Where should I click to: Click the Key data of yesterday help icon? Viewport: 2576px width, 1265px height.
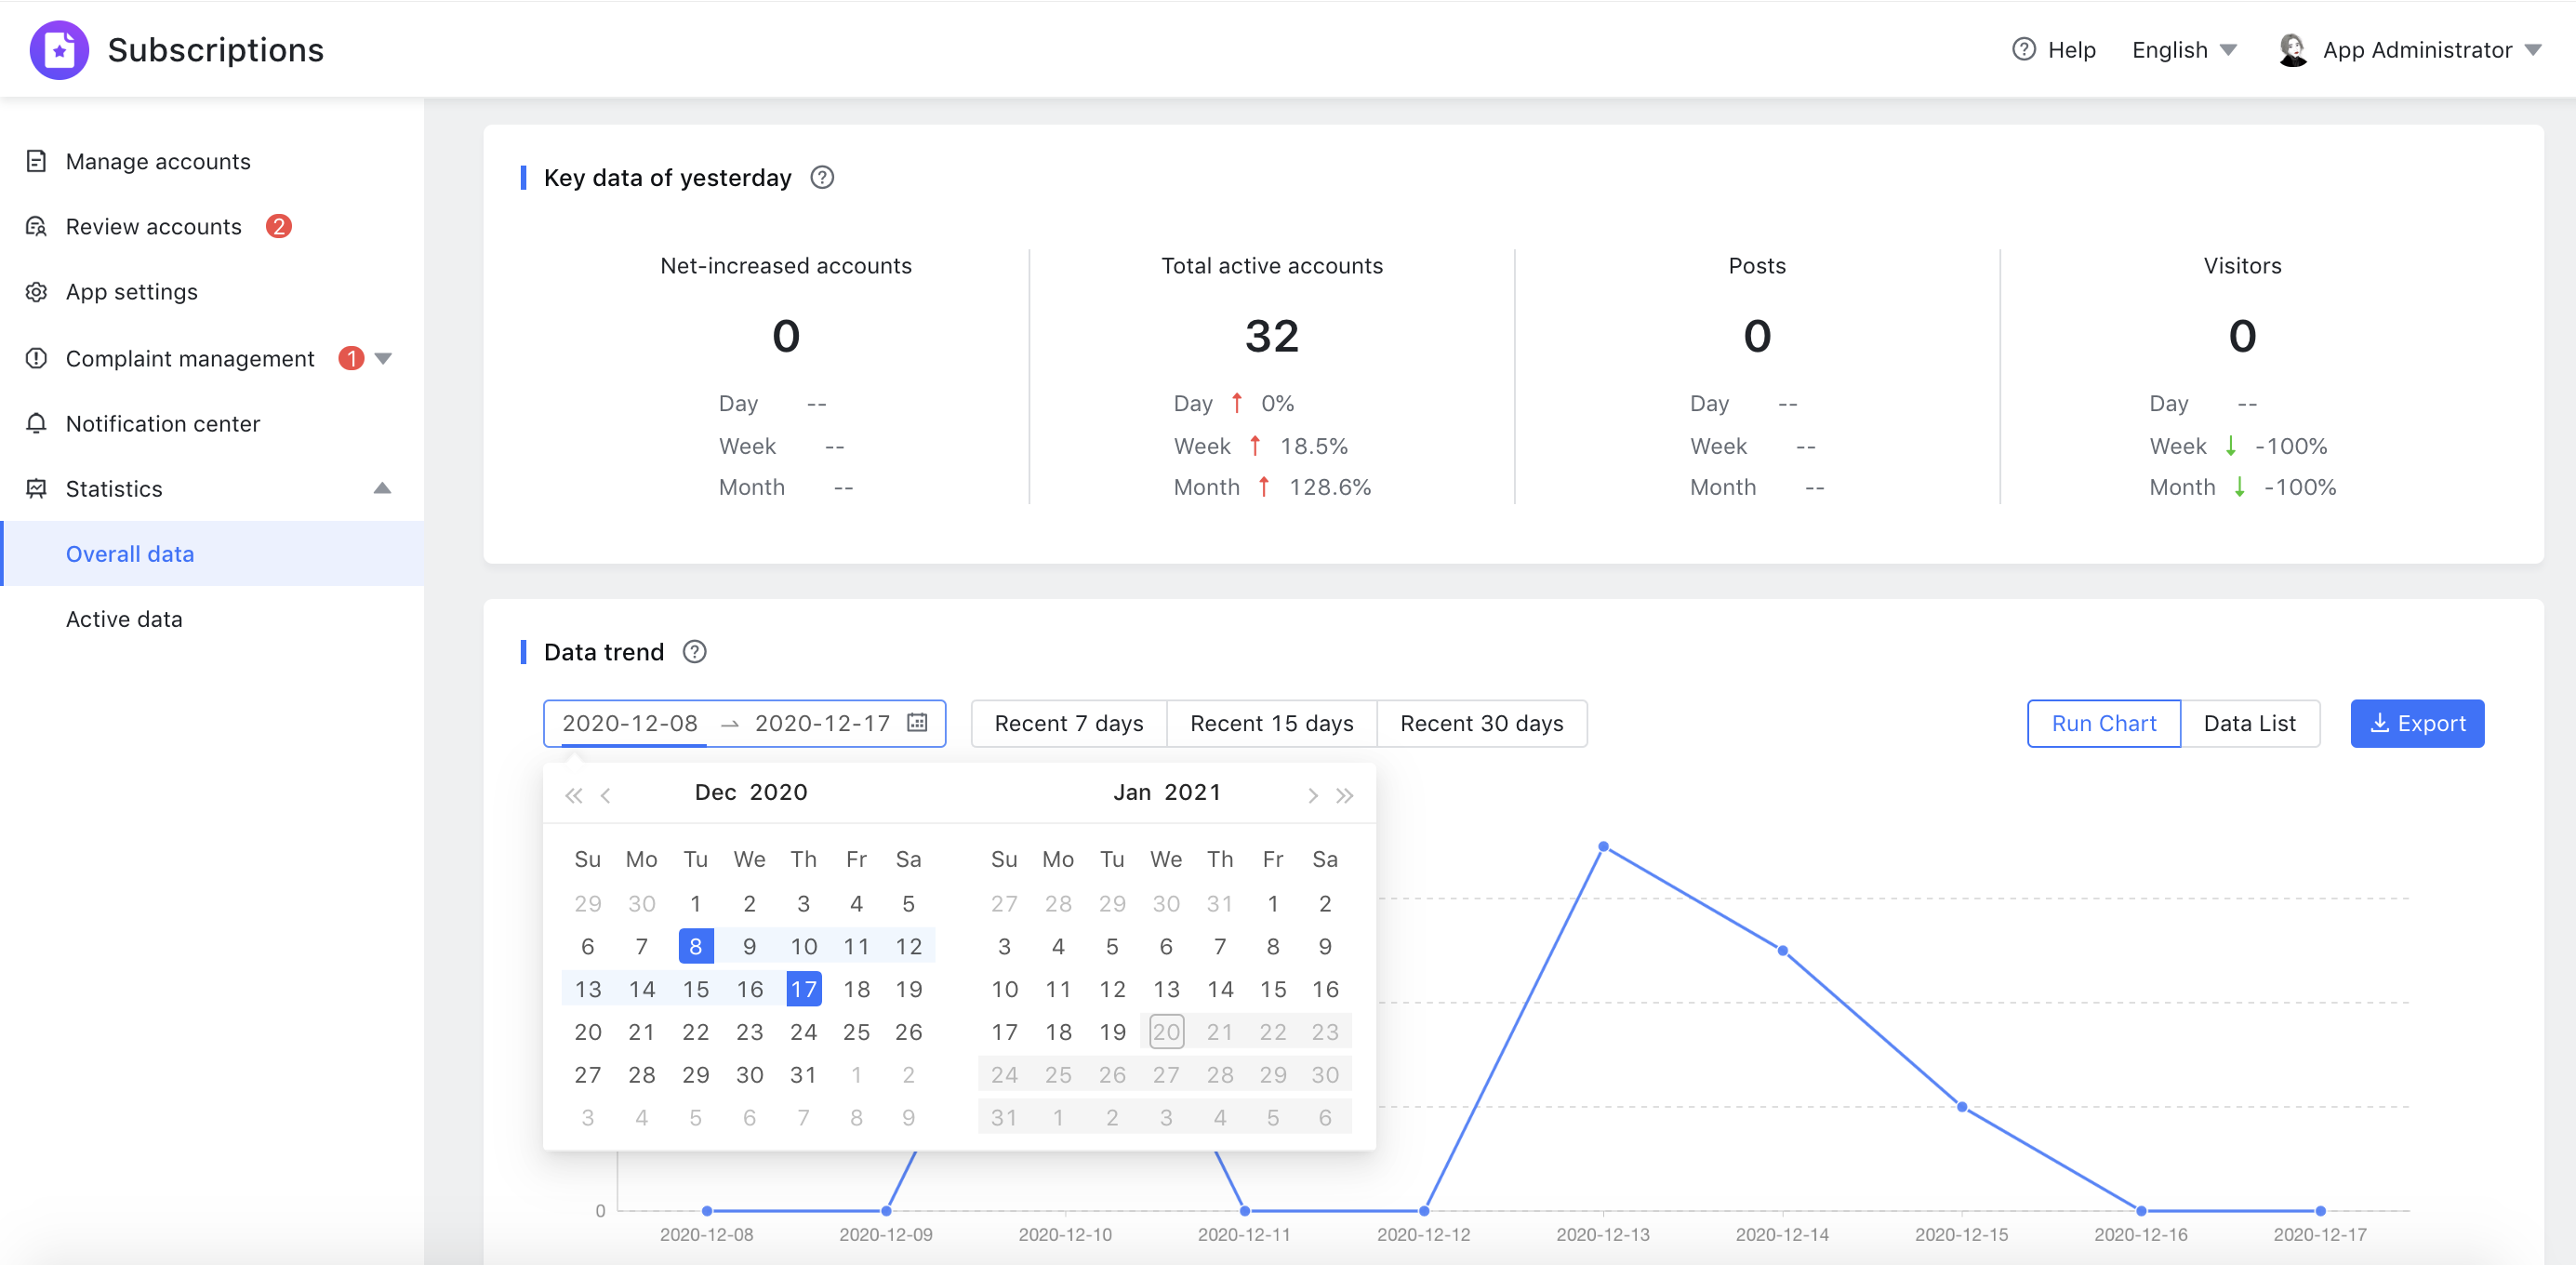click(x=822, y=177)
